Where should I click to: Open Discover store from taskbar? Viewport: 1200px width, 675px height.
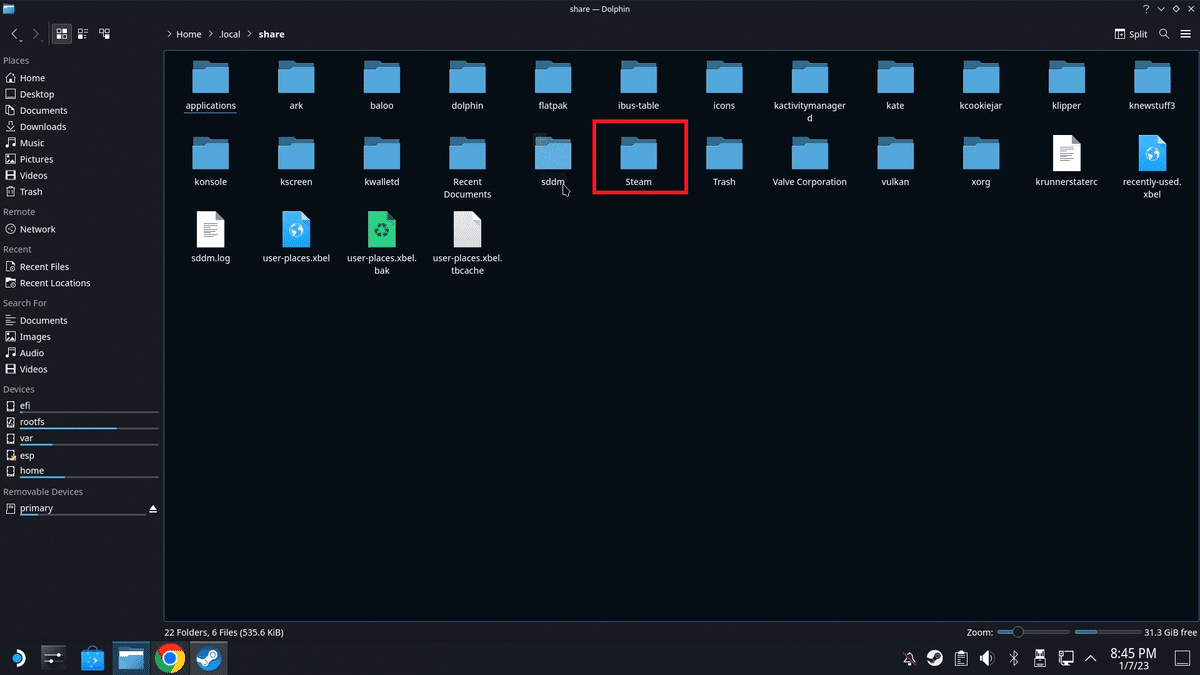click(92, 657)
